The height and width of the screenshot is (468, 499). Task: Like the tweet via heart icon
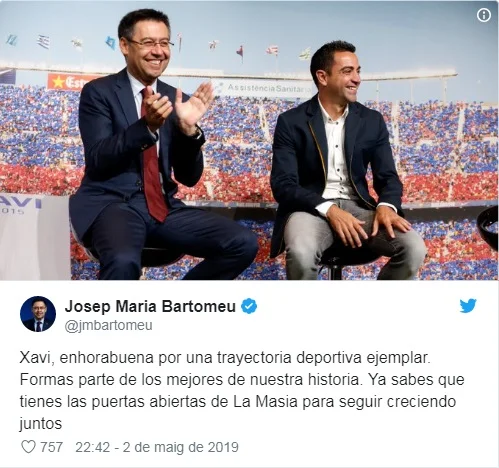tap(28, 447)
